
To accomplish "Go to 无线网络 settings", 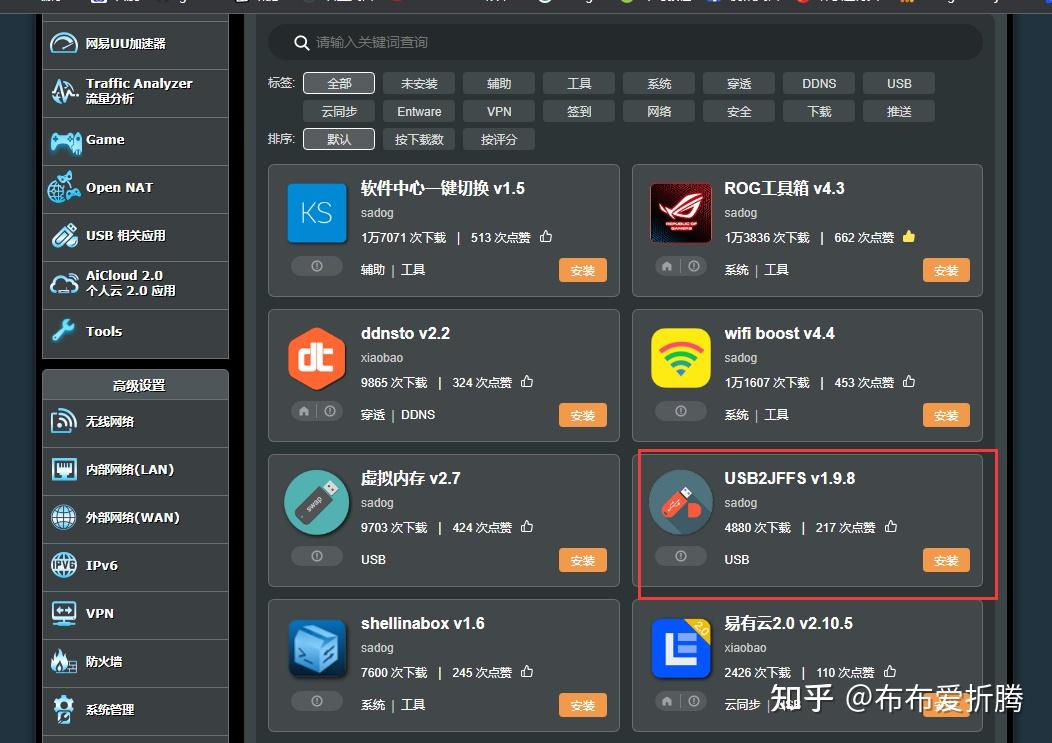I will pos(136,422).
